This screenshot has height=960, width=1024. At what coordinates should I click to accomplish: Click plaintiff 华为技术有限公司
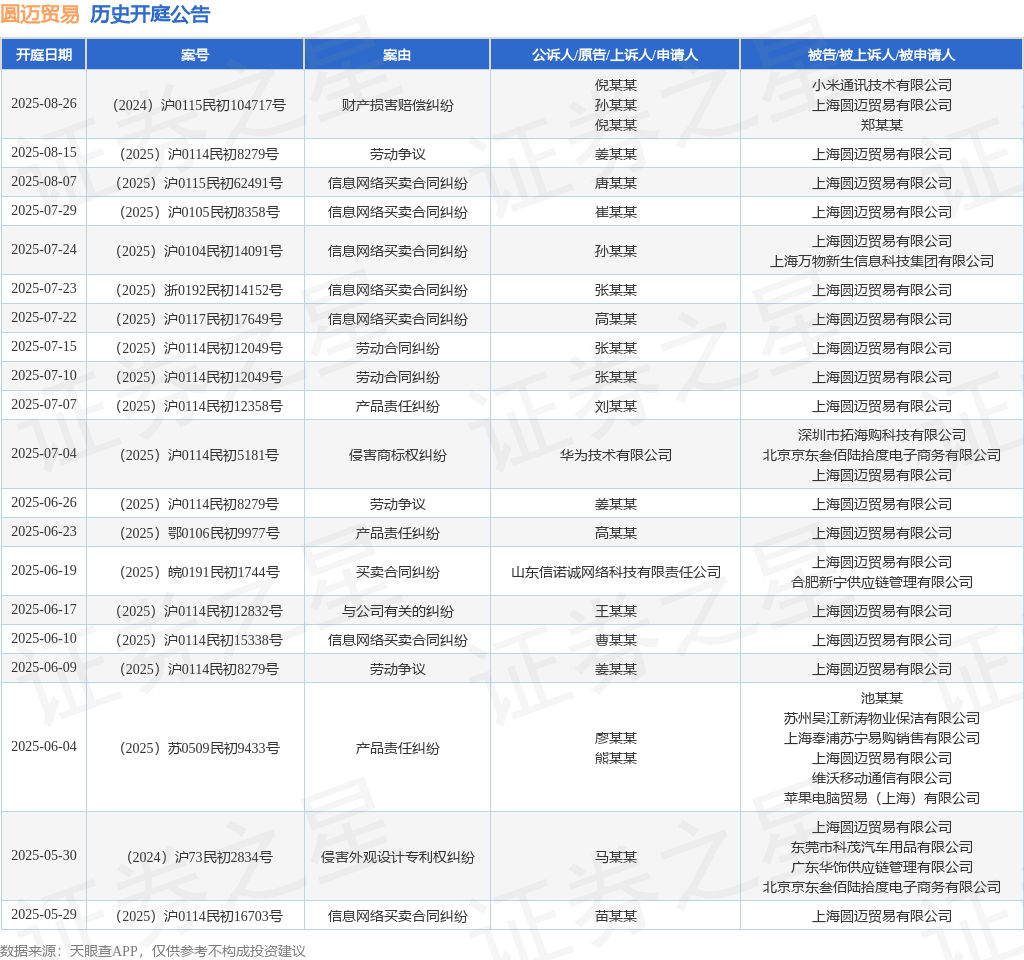point(615,455)
